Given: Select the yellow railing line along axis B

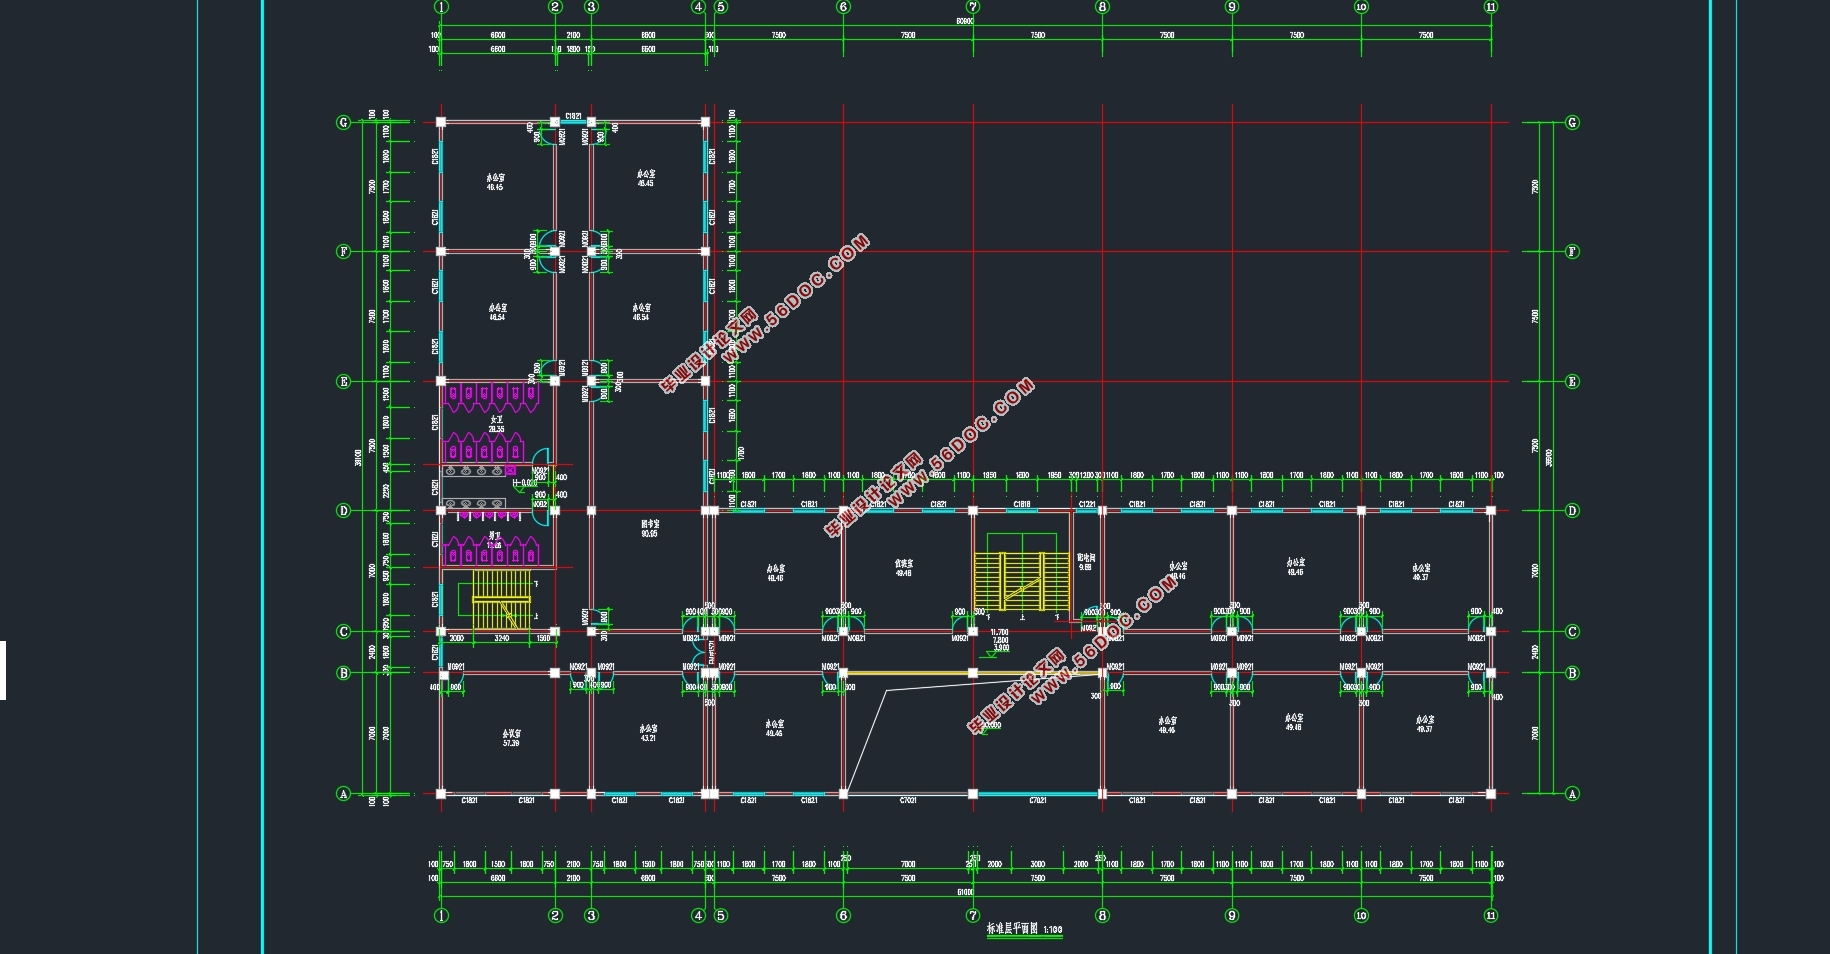Looking at the screenshot, I should pyautogui.click(x=972, y=673).
